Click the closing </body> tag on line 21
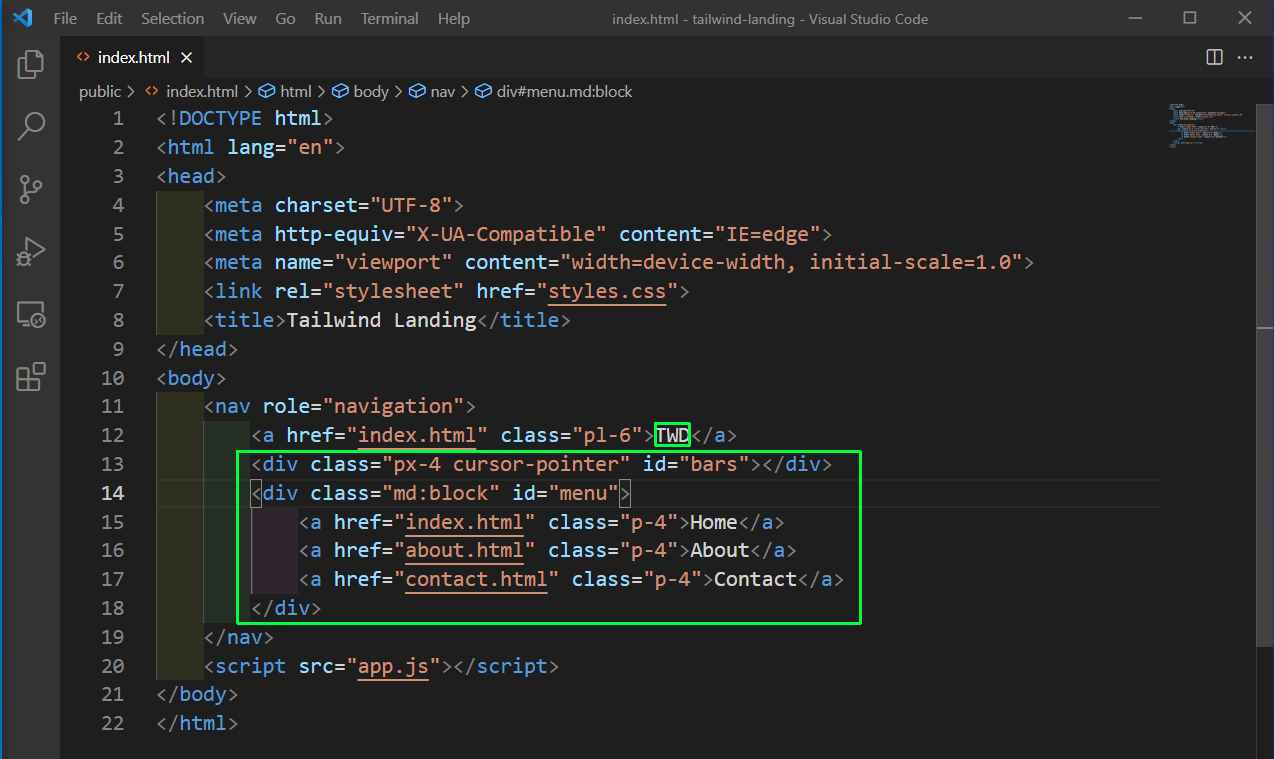This screenshot has height=759, width=1274. tap(197, 694)
